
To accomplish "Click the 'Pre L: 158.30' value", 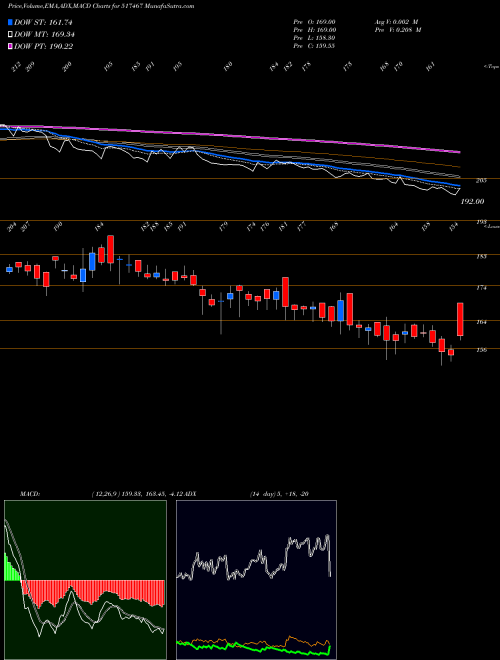I will pyautogui.click(x=314, y=38).
